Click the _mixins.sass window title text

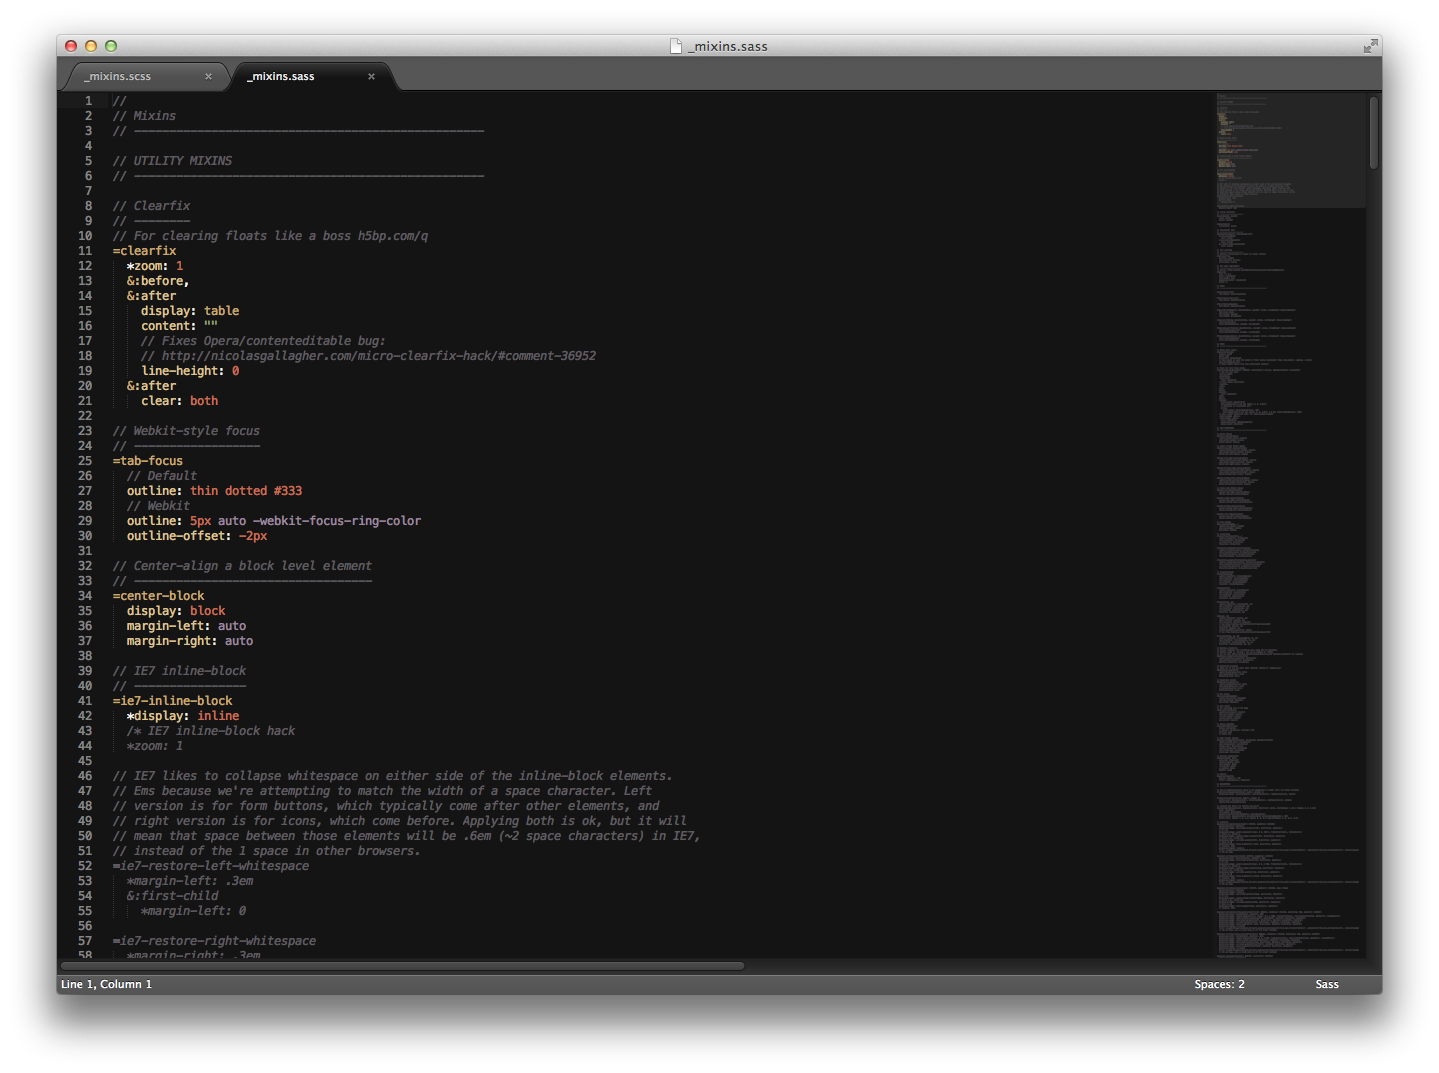728,46
